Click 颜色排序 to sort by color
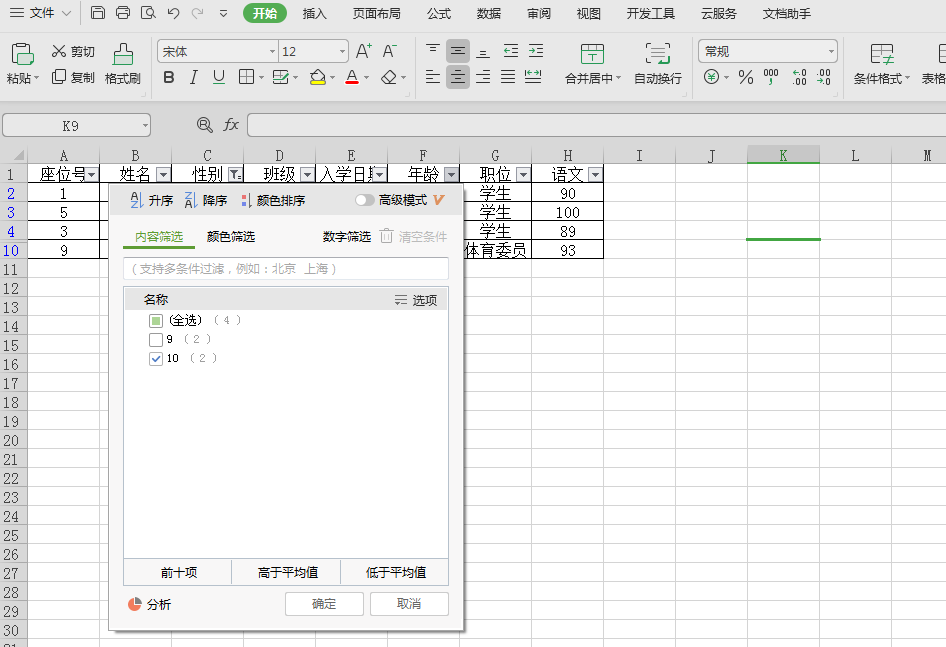 (x=273, y=200)
